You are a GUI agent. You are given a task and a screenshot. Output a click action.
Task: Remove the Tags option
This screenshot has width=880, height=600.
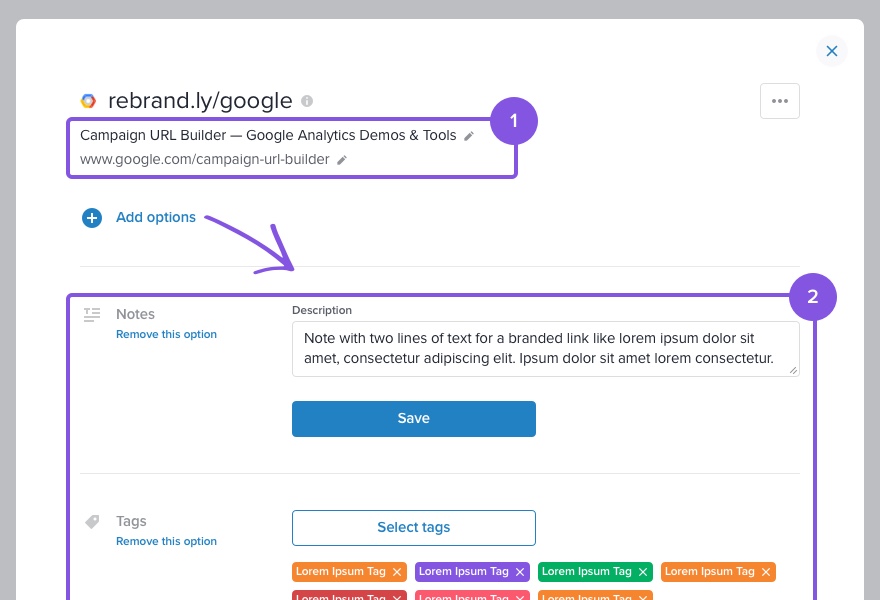[166, 541]
